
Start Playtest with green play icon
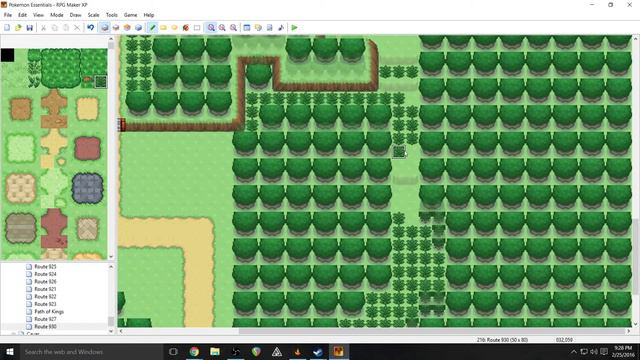pyautogui.click(x=294, y=28)
